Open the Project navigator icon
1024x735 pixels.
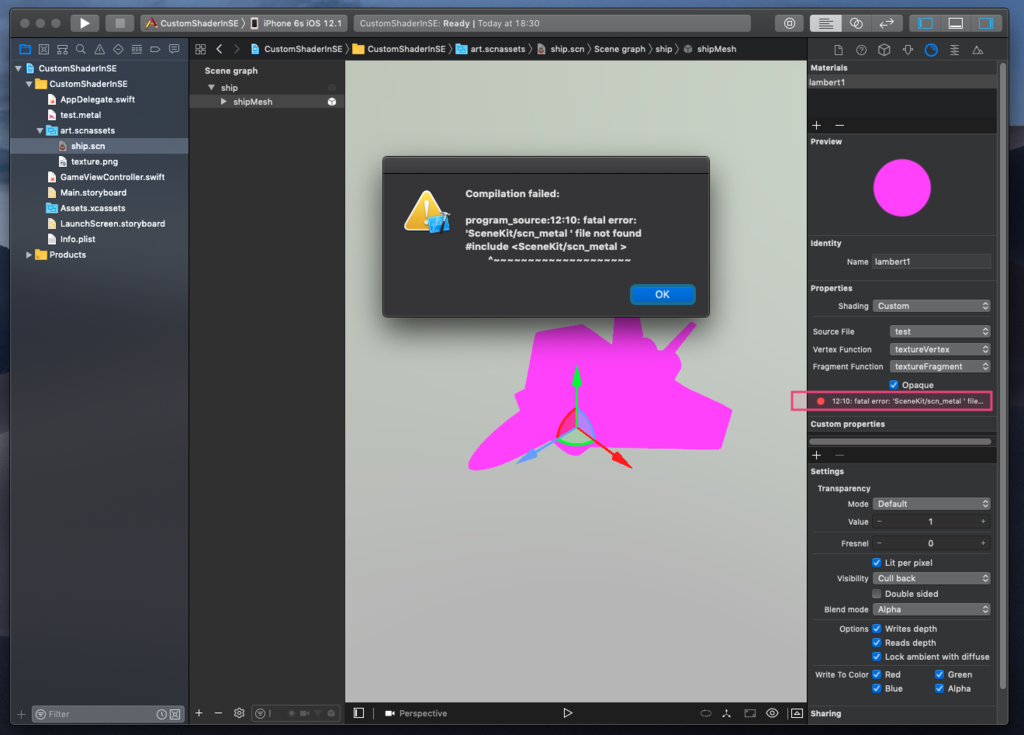25,49
